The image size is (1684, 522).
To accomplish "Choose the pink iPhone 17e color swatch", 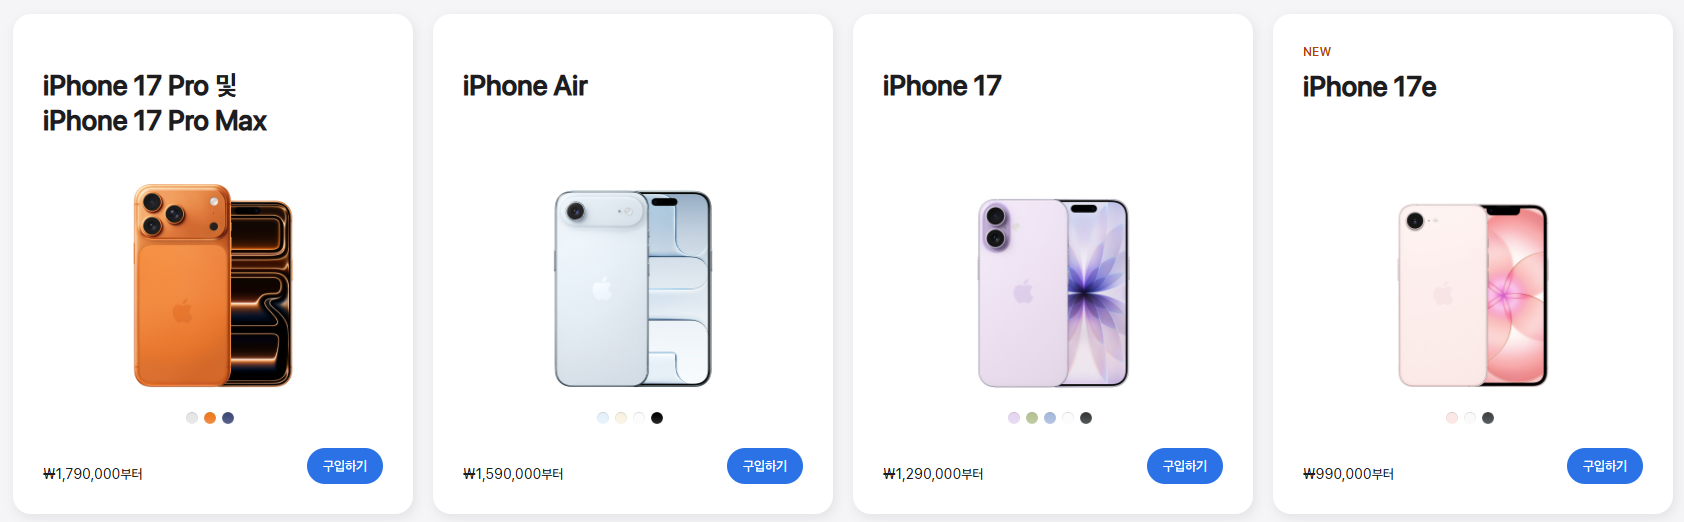I will (x=1452, y=418).
